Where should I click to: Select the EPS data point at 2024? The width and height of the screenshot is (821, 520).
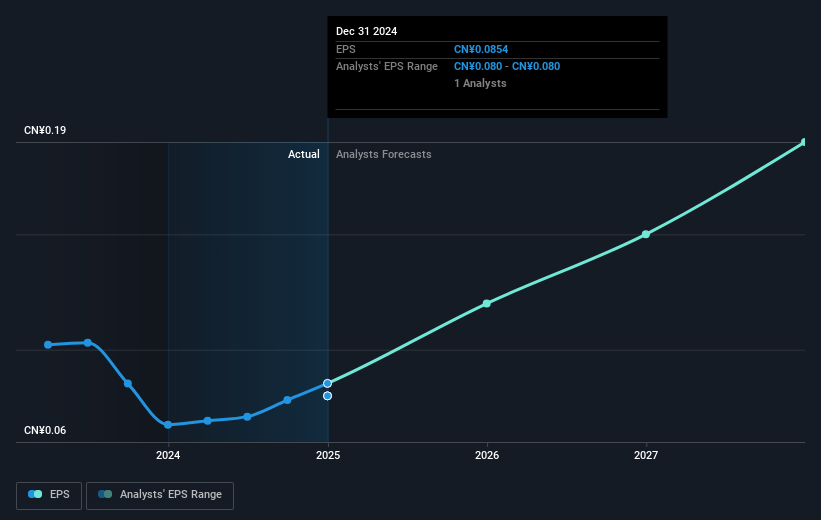[x=168, y=425]
